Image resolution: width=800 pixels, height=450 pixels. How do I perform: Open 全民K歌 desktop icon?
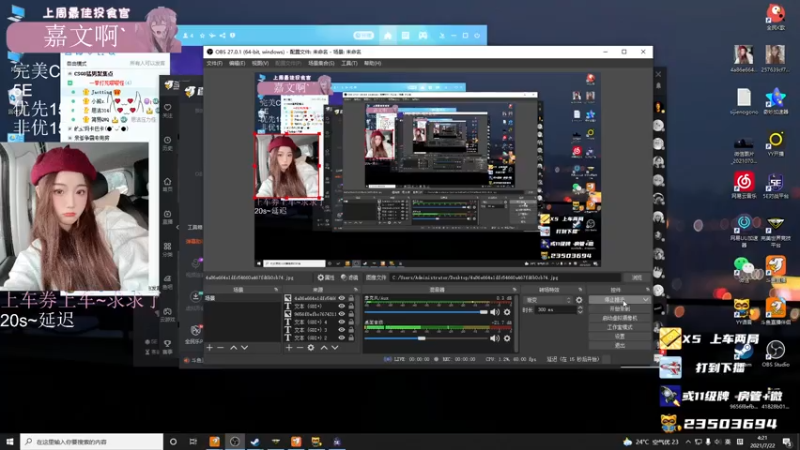point(776,16)
